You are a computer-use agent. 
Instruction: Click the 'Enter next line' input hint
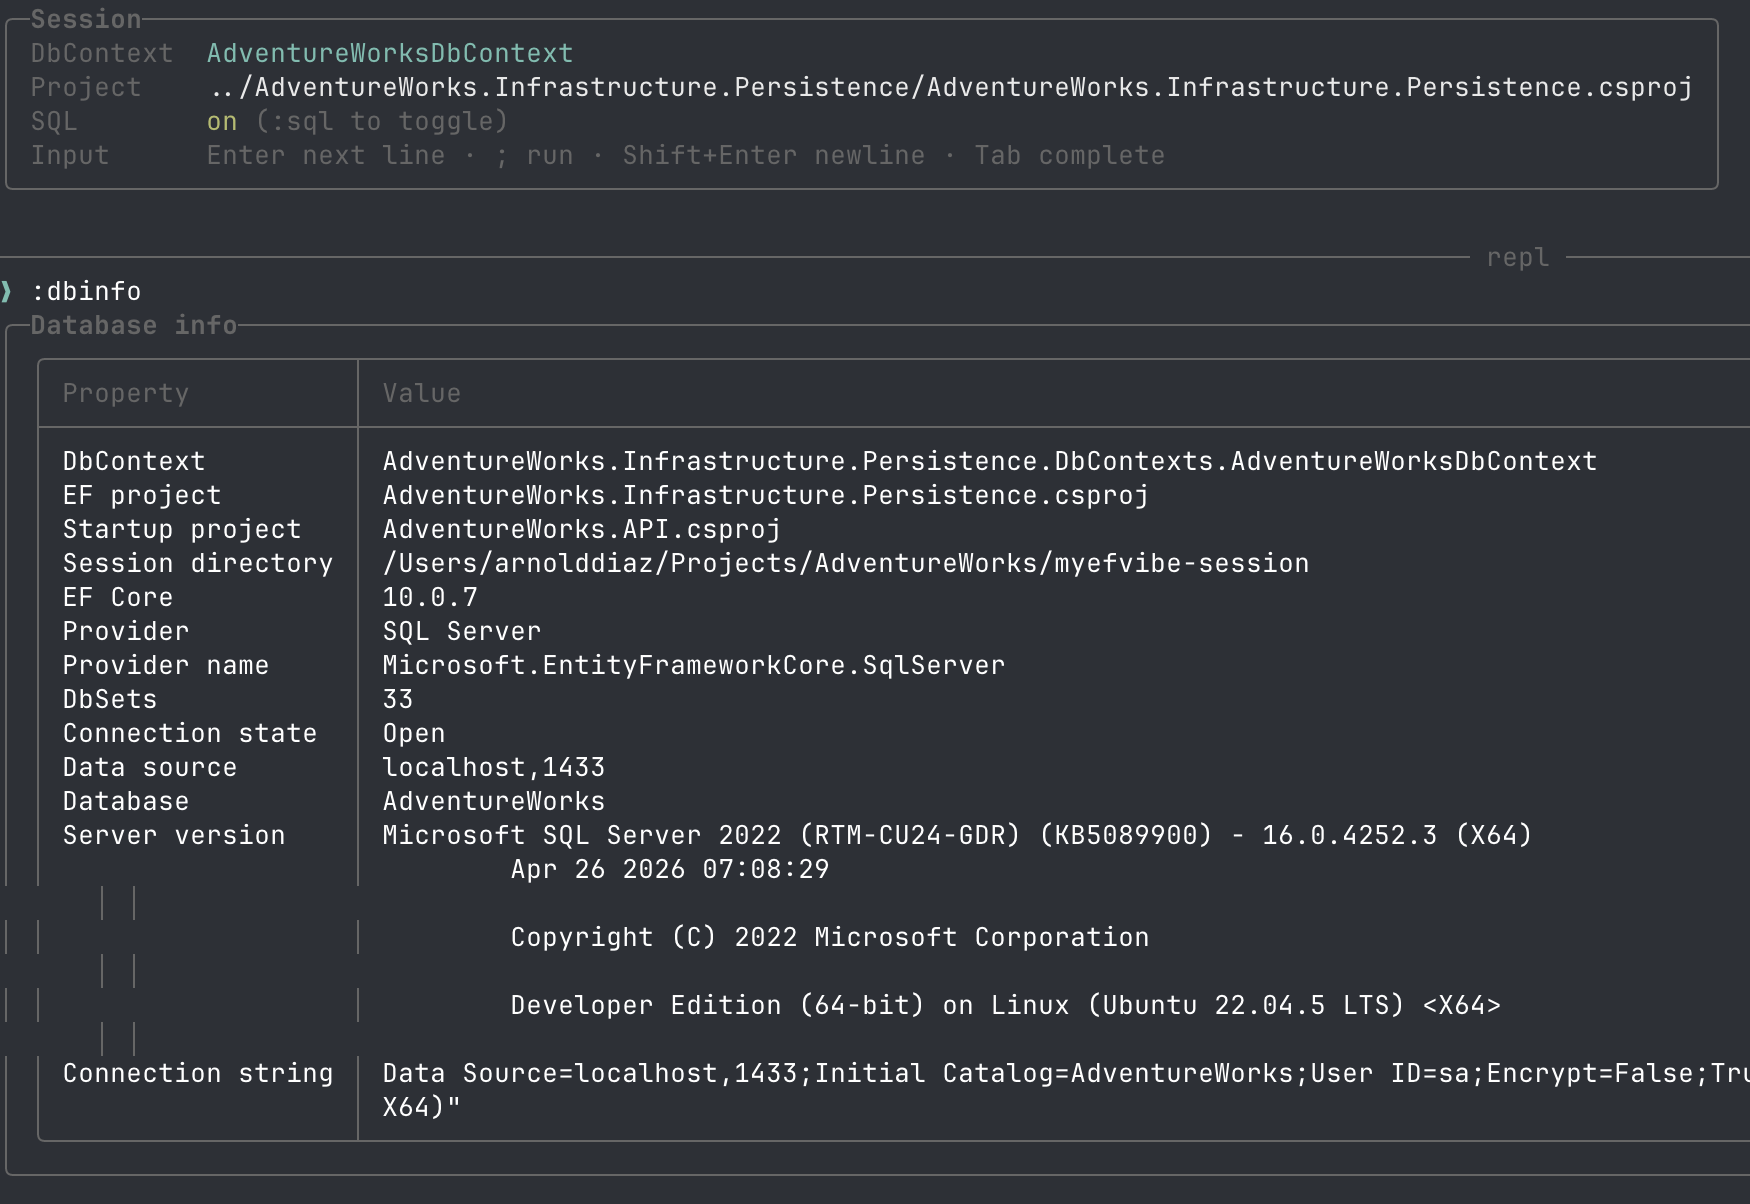pyautogui.click(x=326, y=155)
